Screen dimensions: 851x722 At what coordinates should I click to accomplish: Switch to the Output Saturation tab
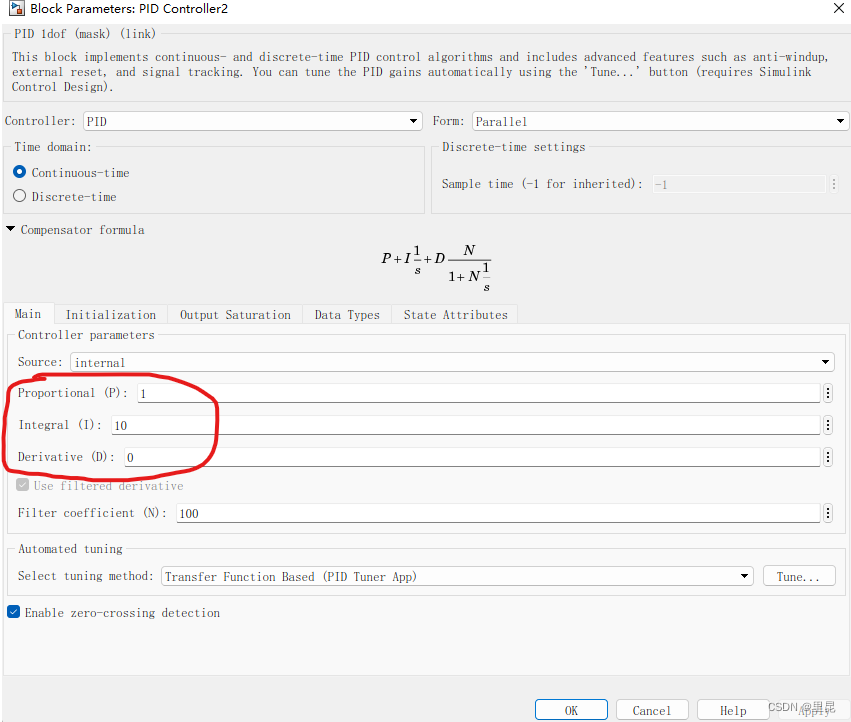(235, 315)
